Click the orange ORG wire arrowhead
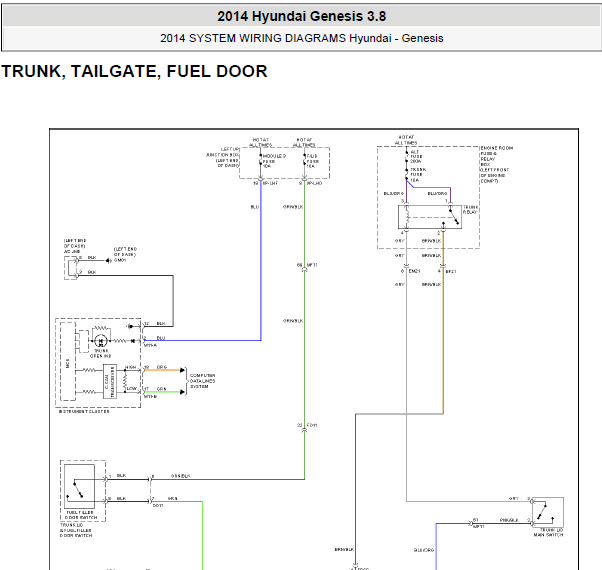 point(183,370)
